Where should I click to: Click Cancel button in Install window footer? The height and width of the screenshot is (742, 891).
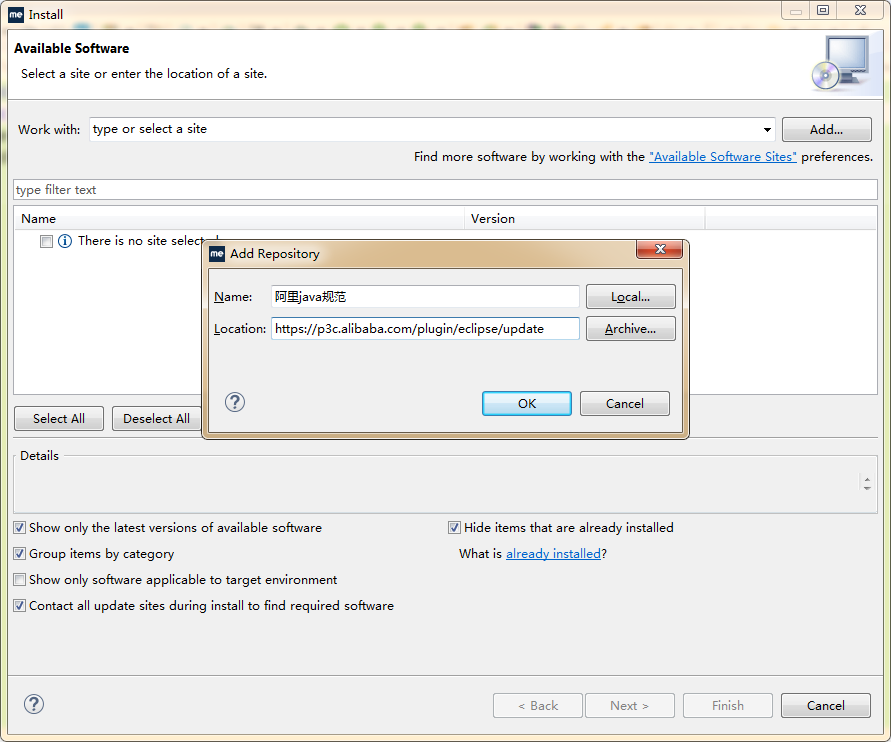(826, 706)
